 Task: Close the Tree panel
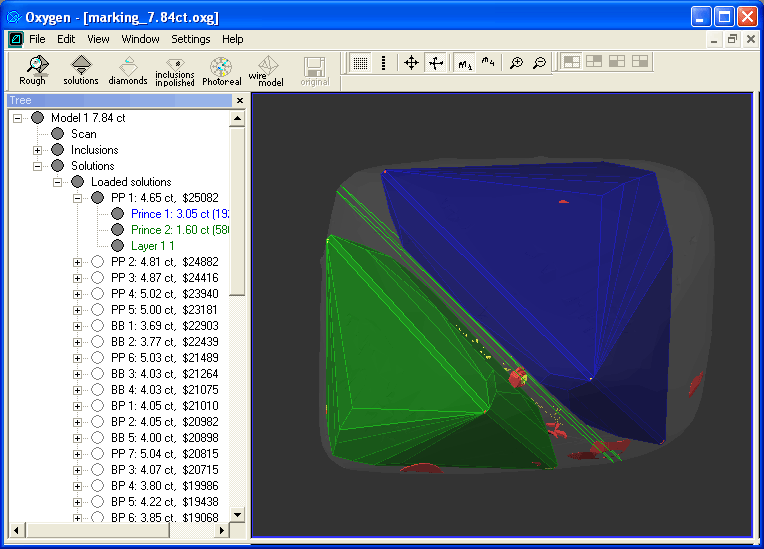[x=240, y=101]
